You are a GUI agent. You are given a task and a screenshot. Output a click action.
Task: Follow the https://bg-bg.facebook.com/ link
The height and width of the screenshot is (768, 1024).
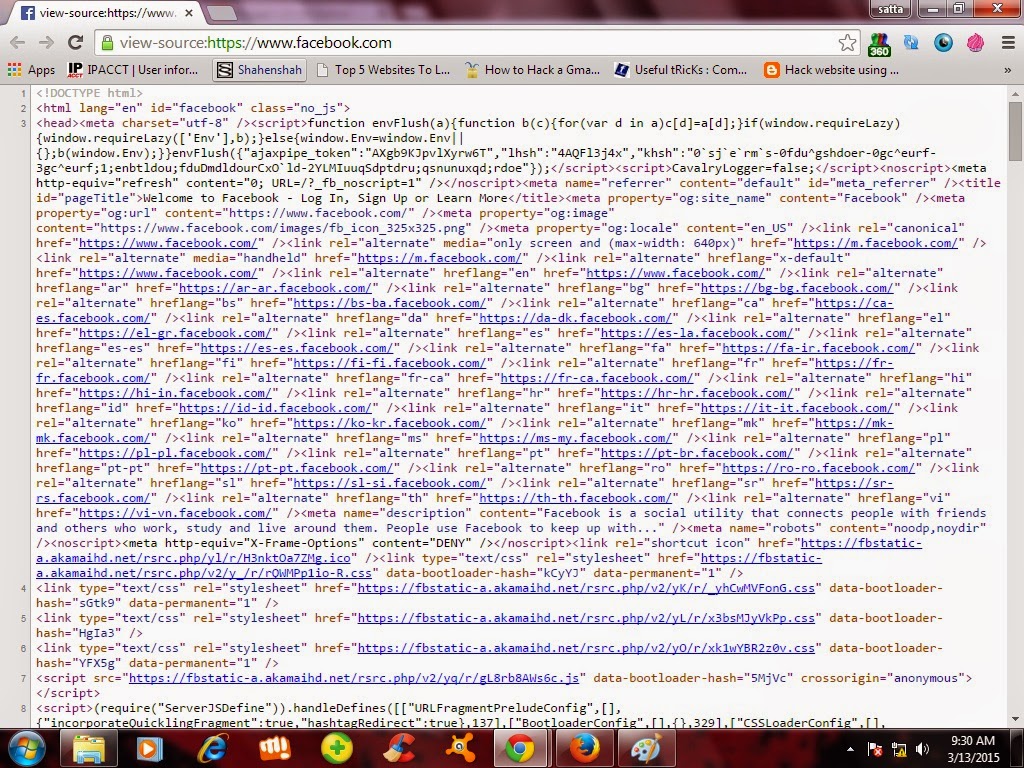point(797,288)
